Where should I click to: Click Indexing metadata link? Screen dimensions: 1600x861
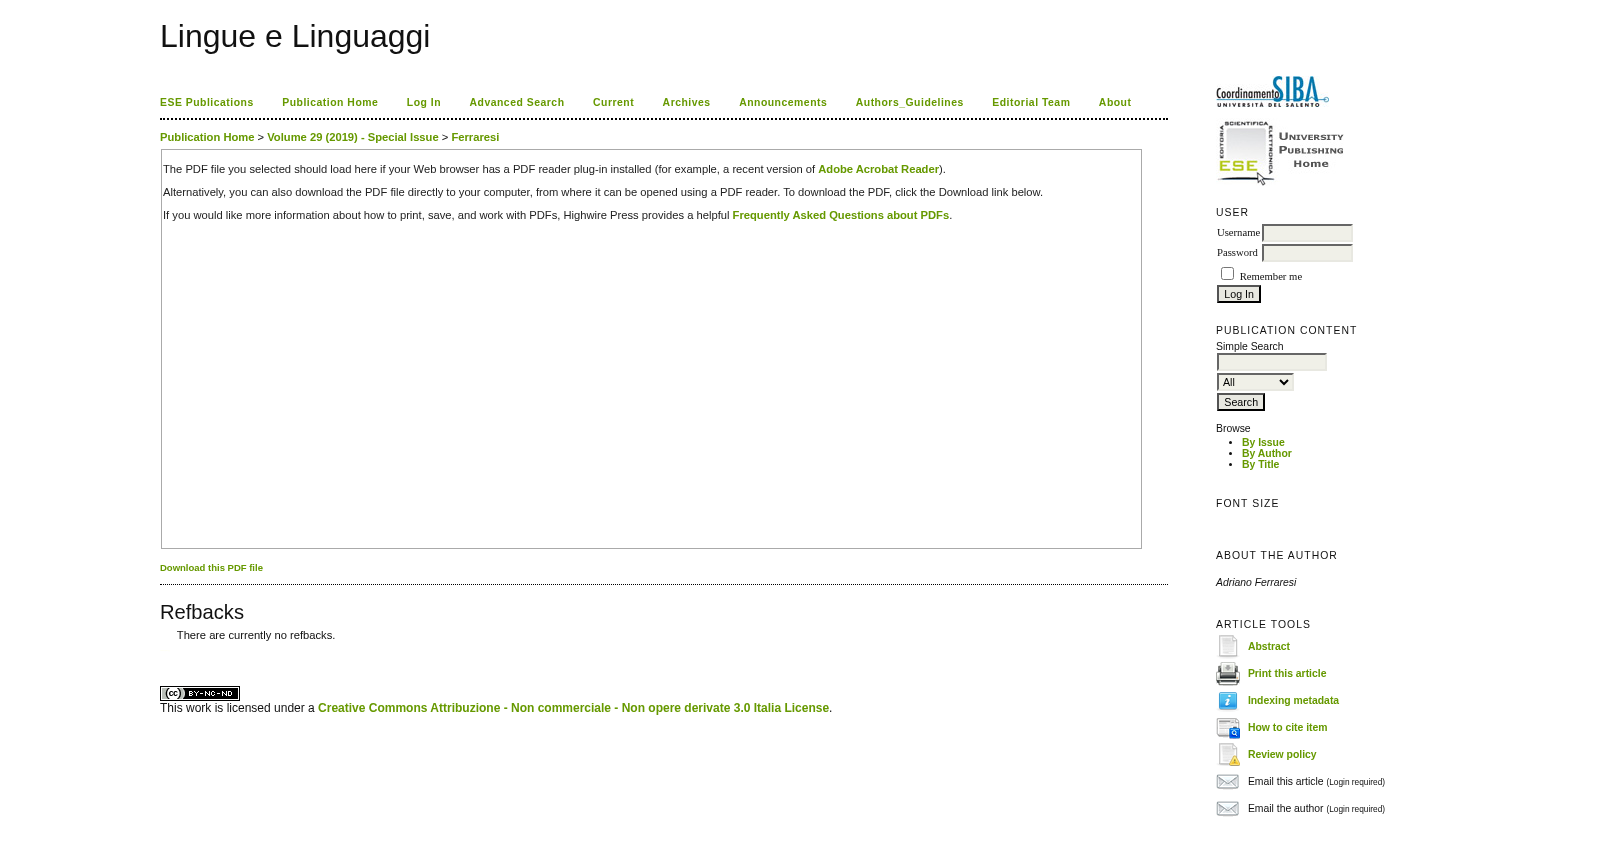click(x=1293, y=701)
